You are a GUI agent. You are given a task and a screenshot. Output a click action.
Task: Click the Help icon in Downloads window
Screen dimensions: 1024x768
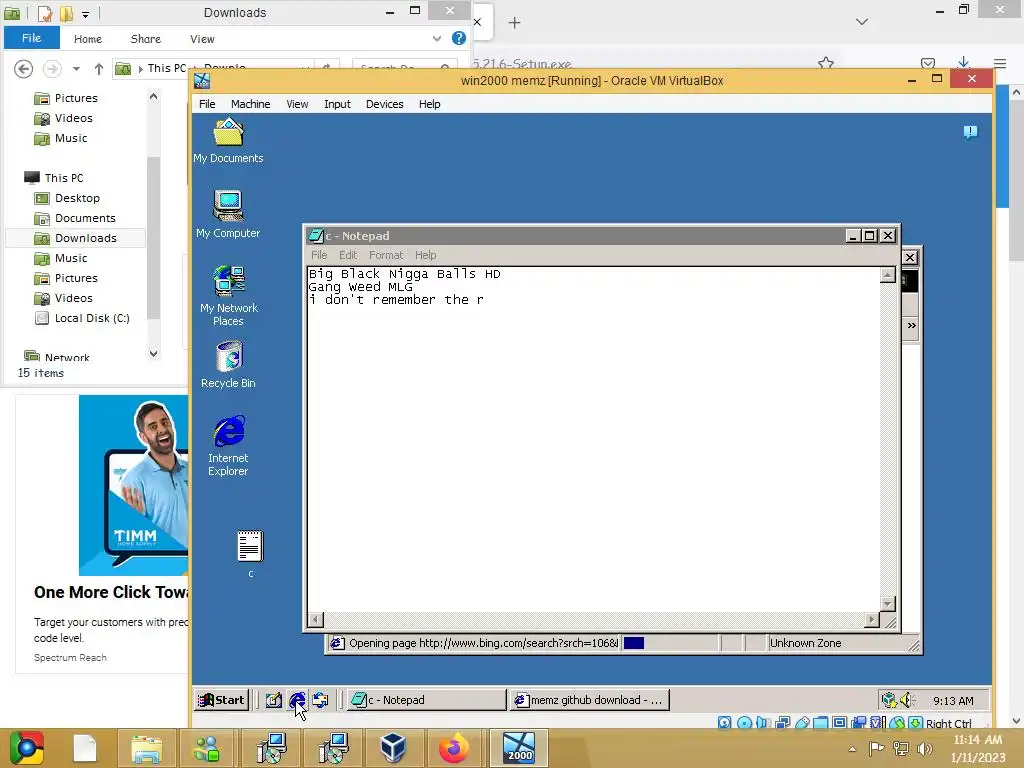(459, 39)
